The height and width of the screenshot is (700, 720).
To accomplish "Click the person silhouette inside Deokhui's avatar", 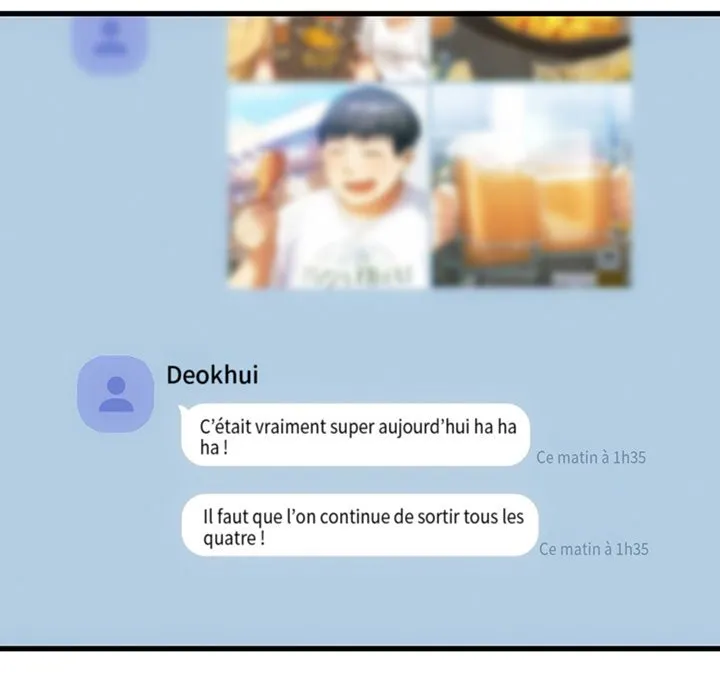I will [116, 394].
